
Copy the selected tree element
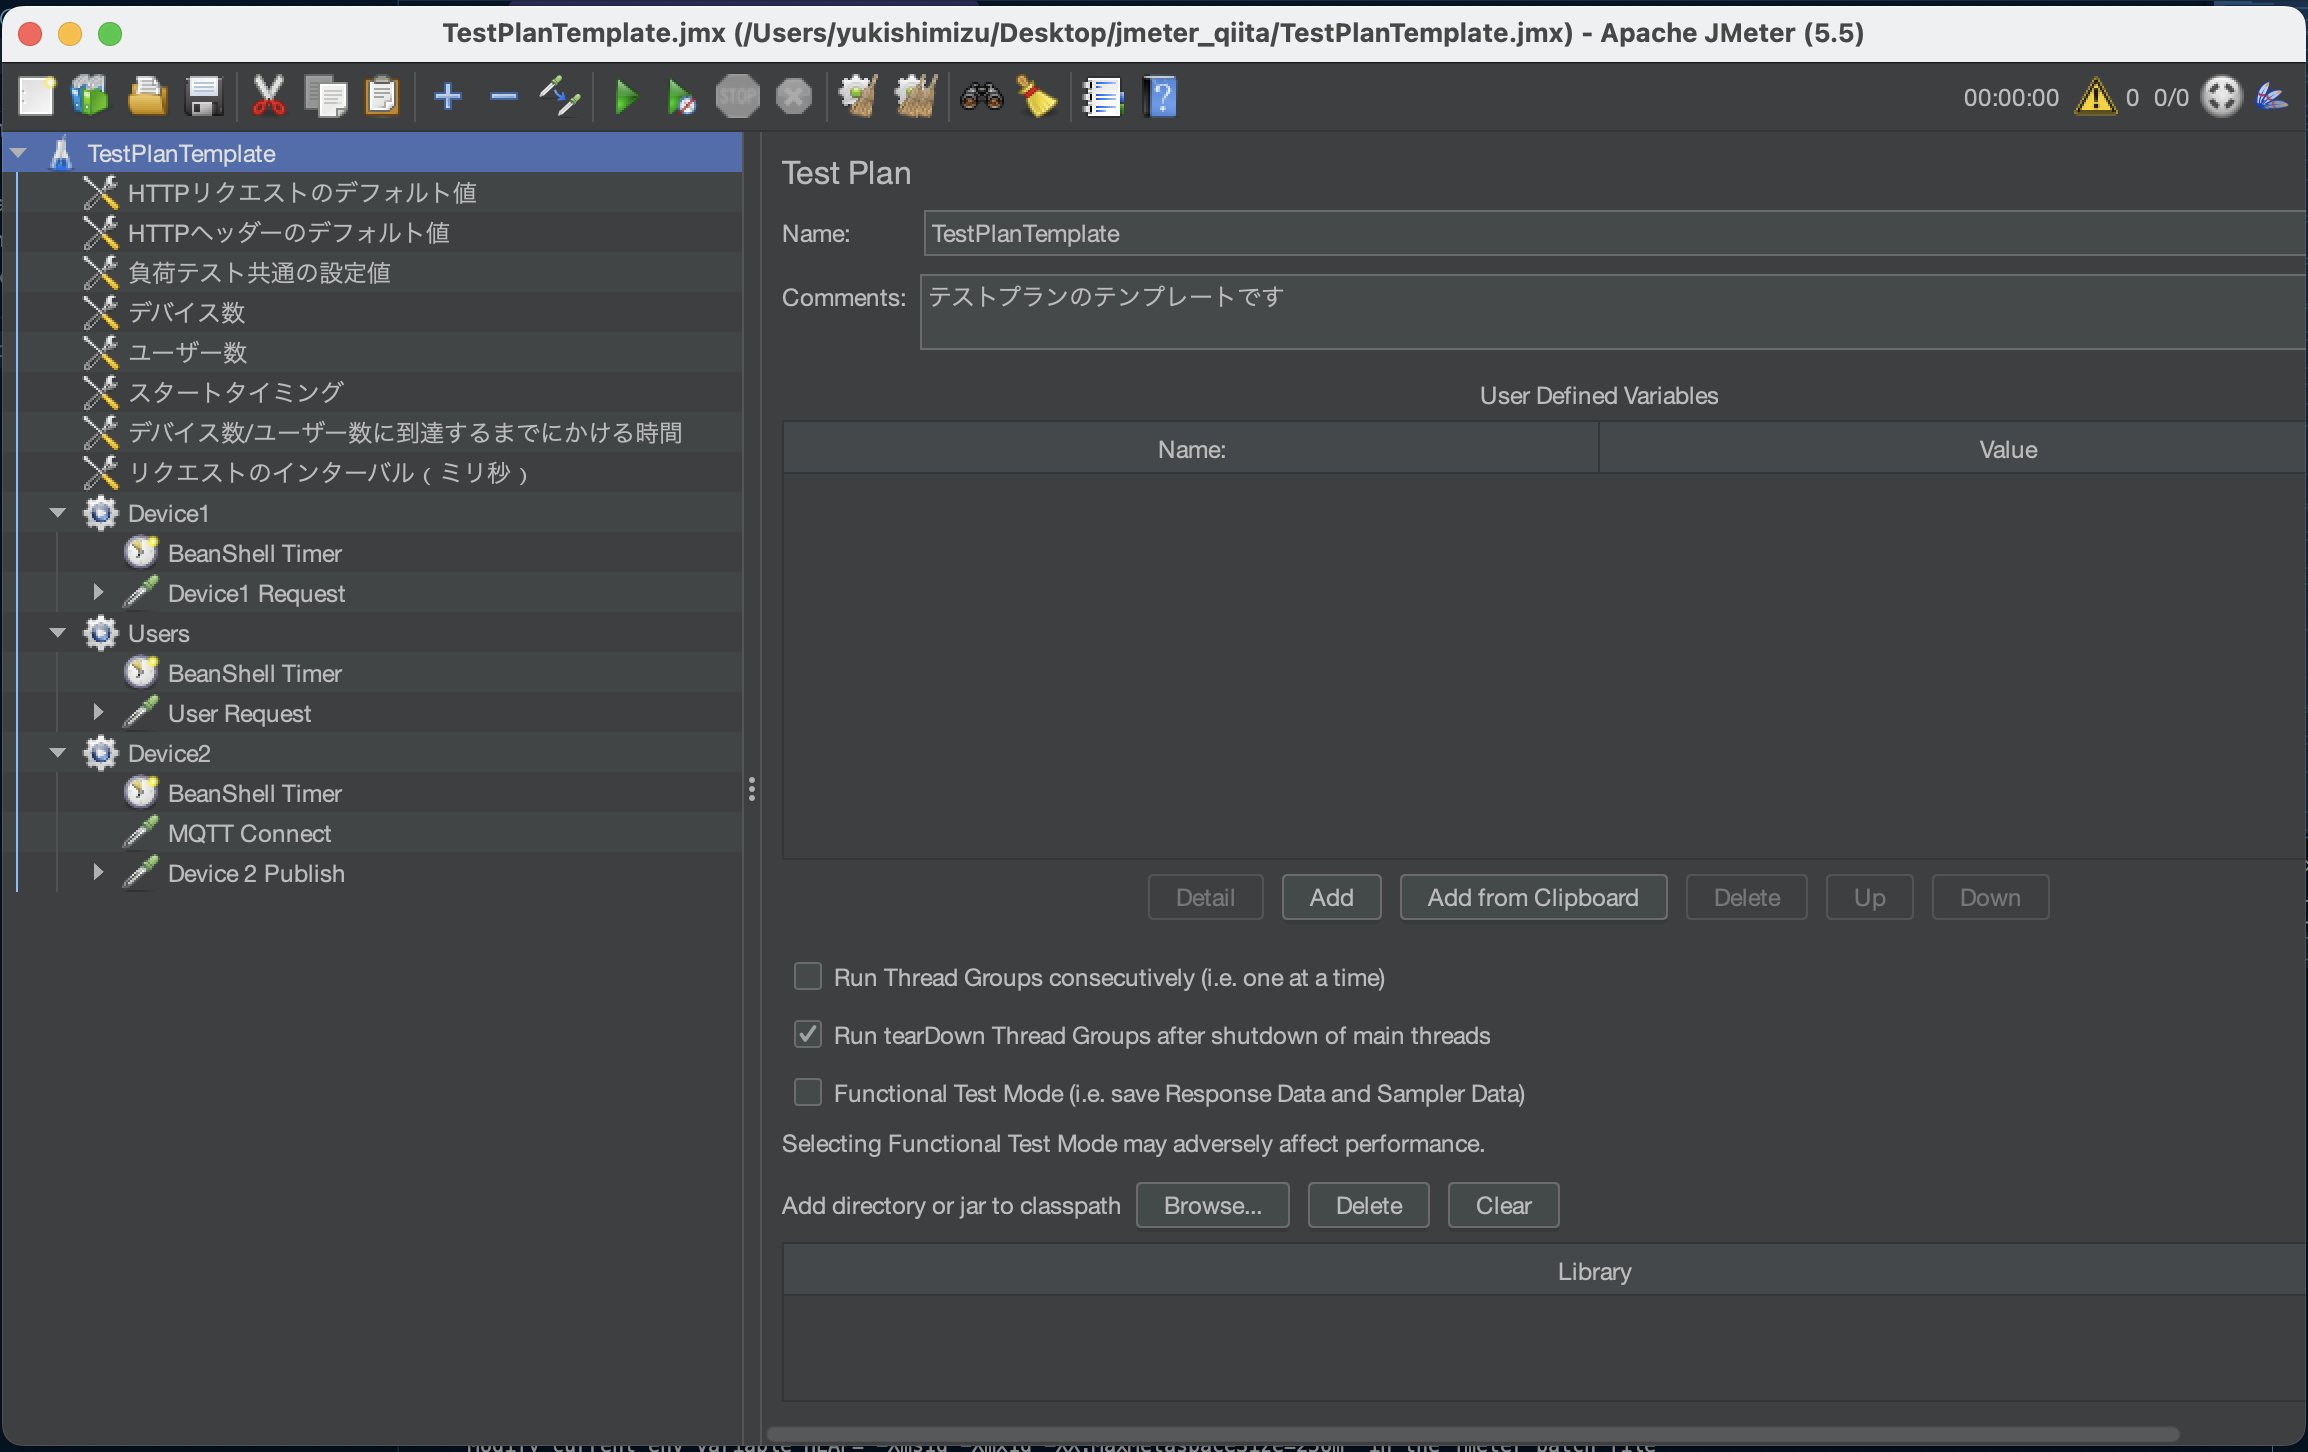pos(326,96)
